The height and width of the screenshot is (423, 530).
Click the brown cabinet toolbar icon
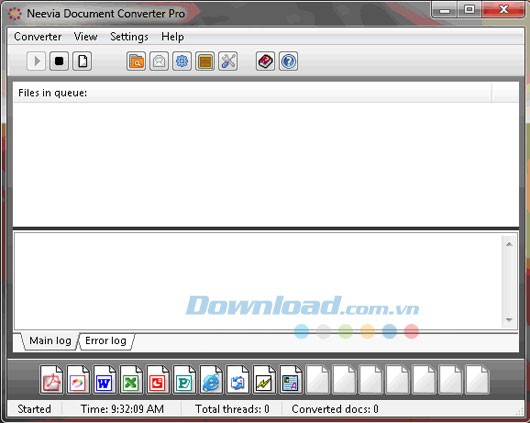[x=205, y=61]
